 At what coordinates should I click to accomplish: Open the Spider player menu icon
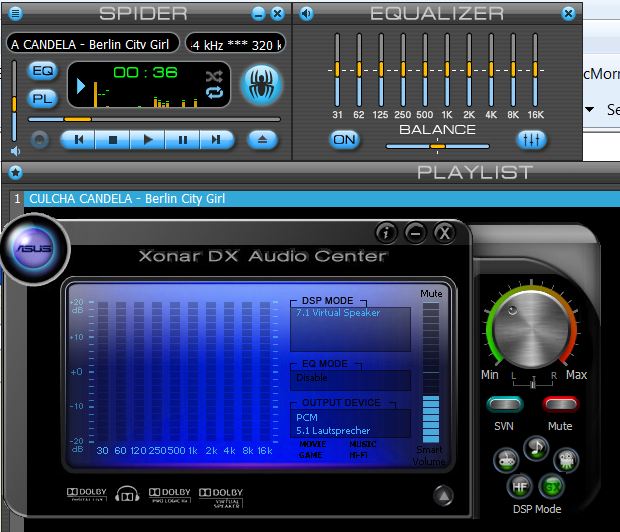15,14
